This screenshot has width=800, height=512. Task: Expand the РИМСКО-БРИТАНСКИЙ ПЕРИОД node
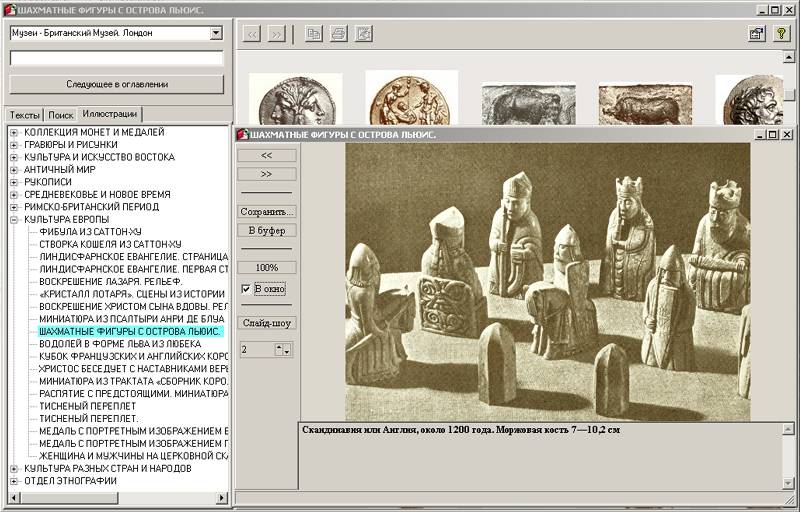[x=14, y=207]
